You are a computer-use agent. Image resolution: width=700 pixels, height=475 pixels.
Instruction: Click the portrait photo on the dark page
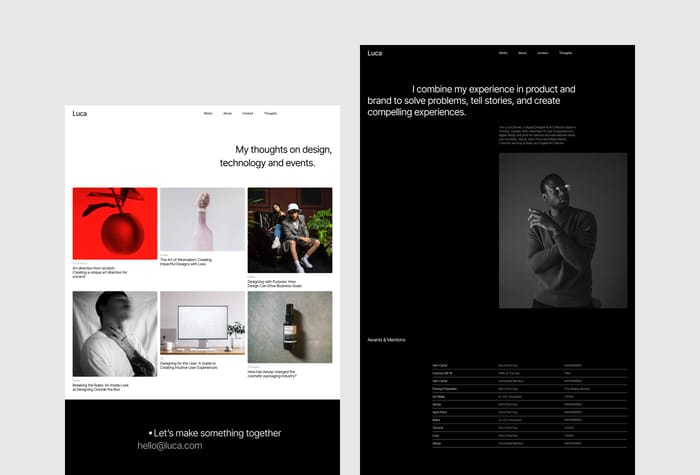[x=562, y=230]
